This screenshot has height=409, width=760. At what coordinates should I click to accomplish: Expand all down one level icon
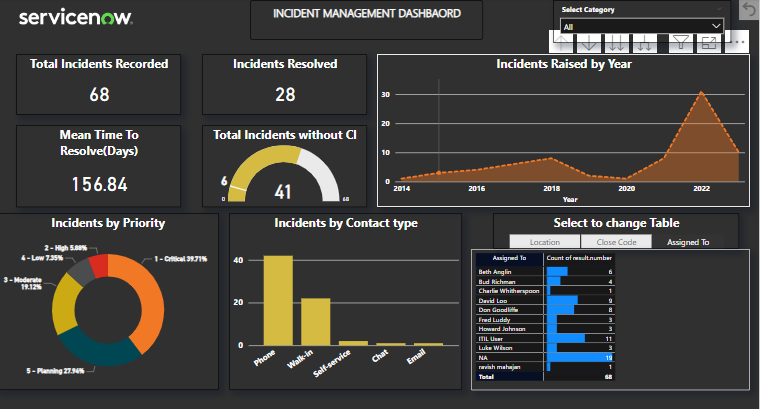(645, 43)
